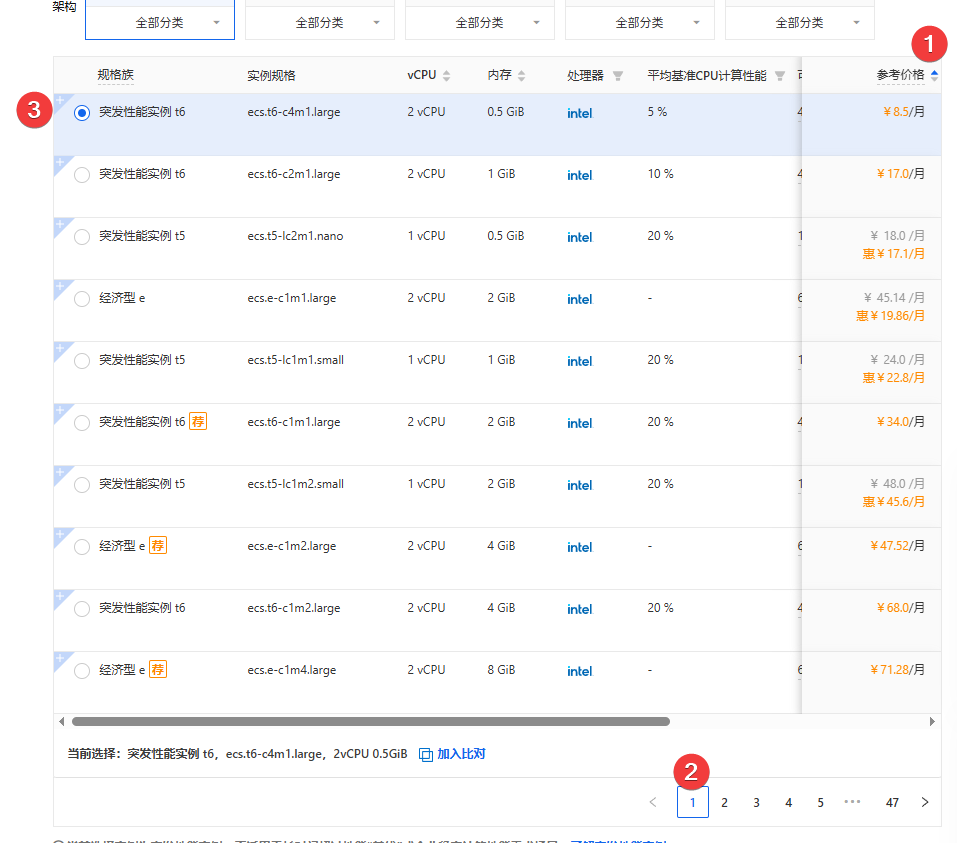Click the table's horizontal scroll left arrow
The height and width of the screenshot is (843, 957).
(62, 722)
